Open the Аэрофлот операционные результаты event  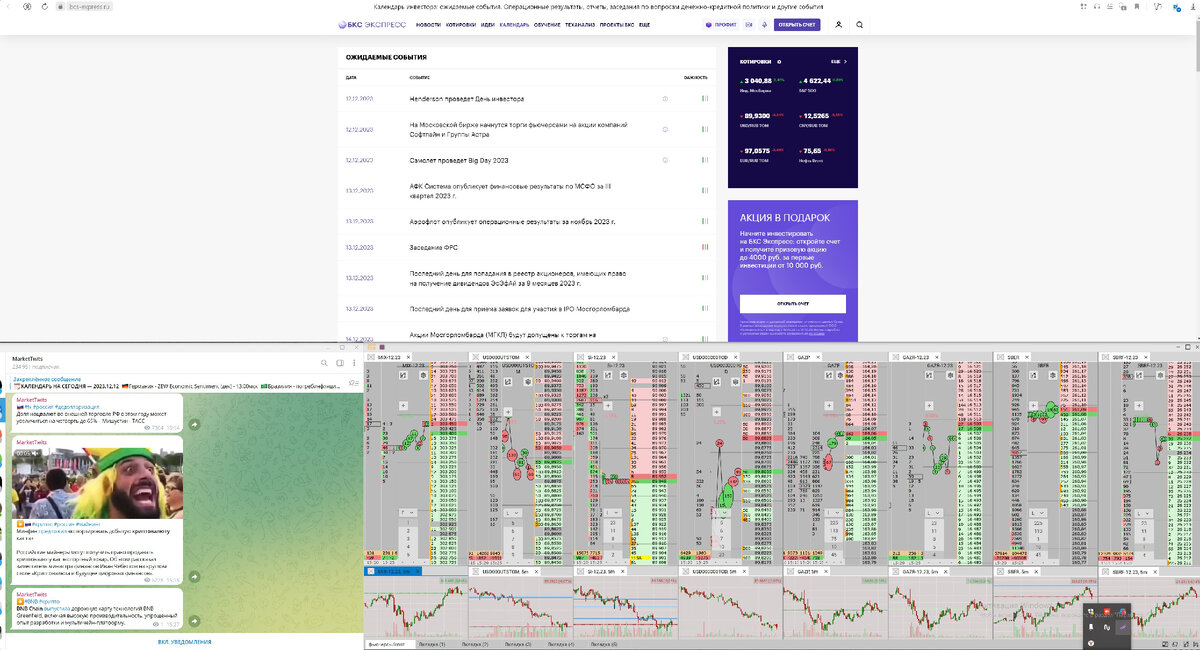pos(512,221)
